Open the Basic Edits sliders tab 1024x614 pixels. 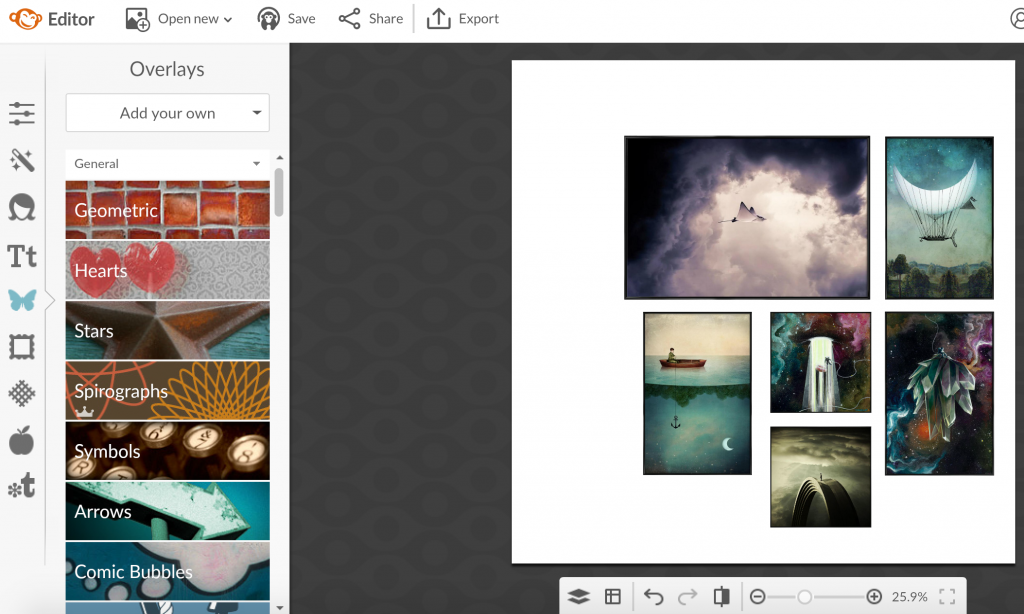[22, 114]
